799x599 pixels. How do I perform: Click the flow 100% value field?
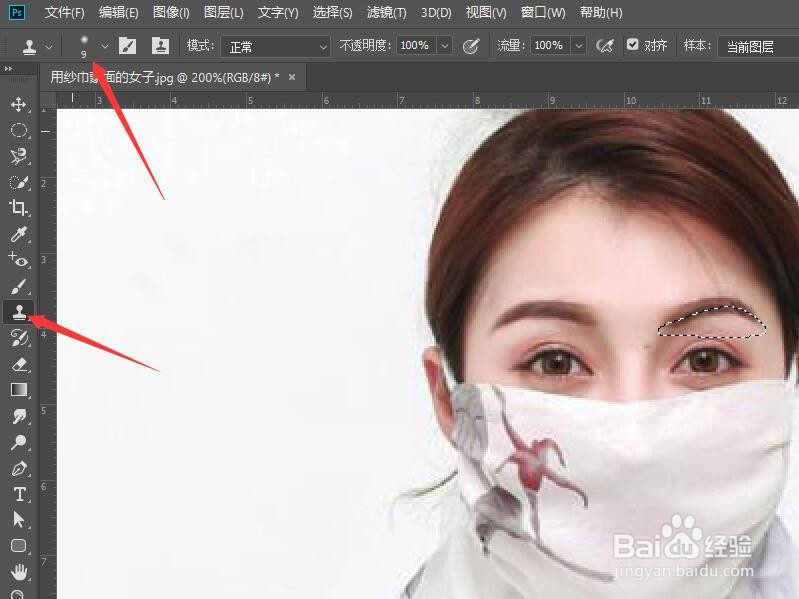tap(550, 46)
